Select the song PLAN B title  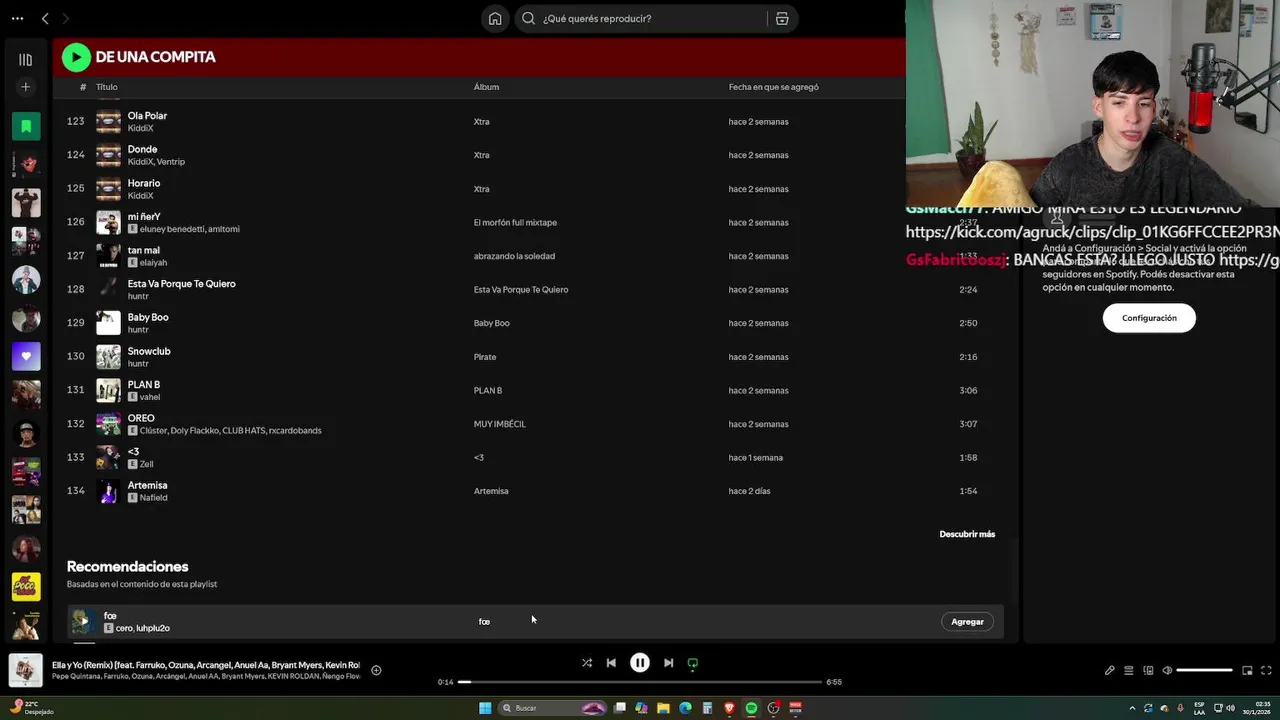click(x=143, y=385)
